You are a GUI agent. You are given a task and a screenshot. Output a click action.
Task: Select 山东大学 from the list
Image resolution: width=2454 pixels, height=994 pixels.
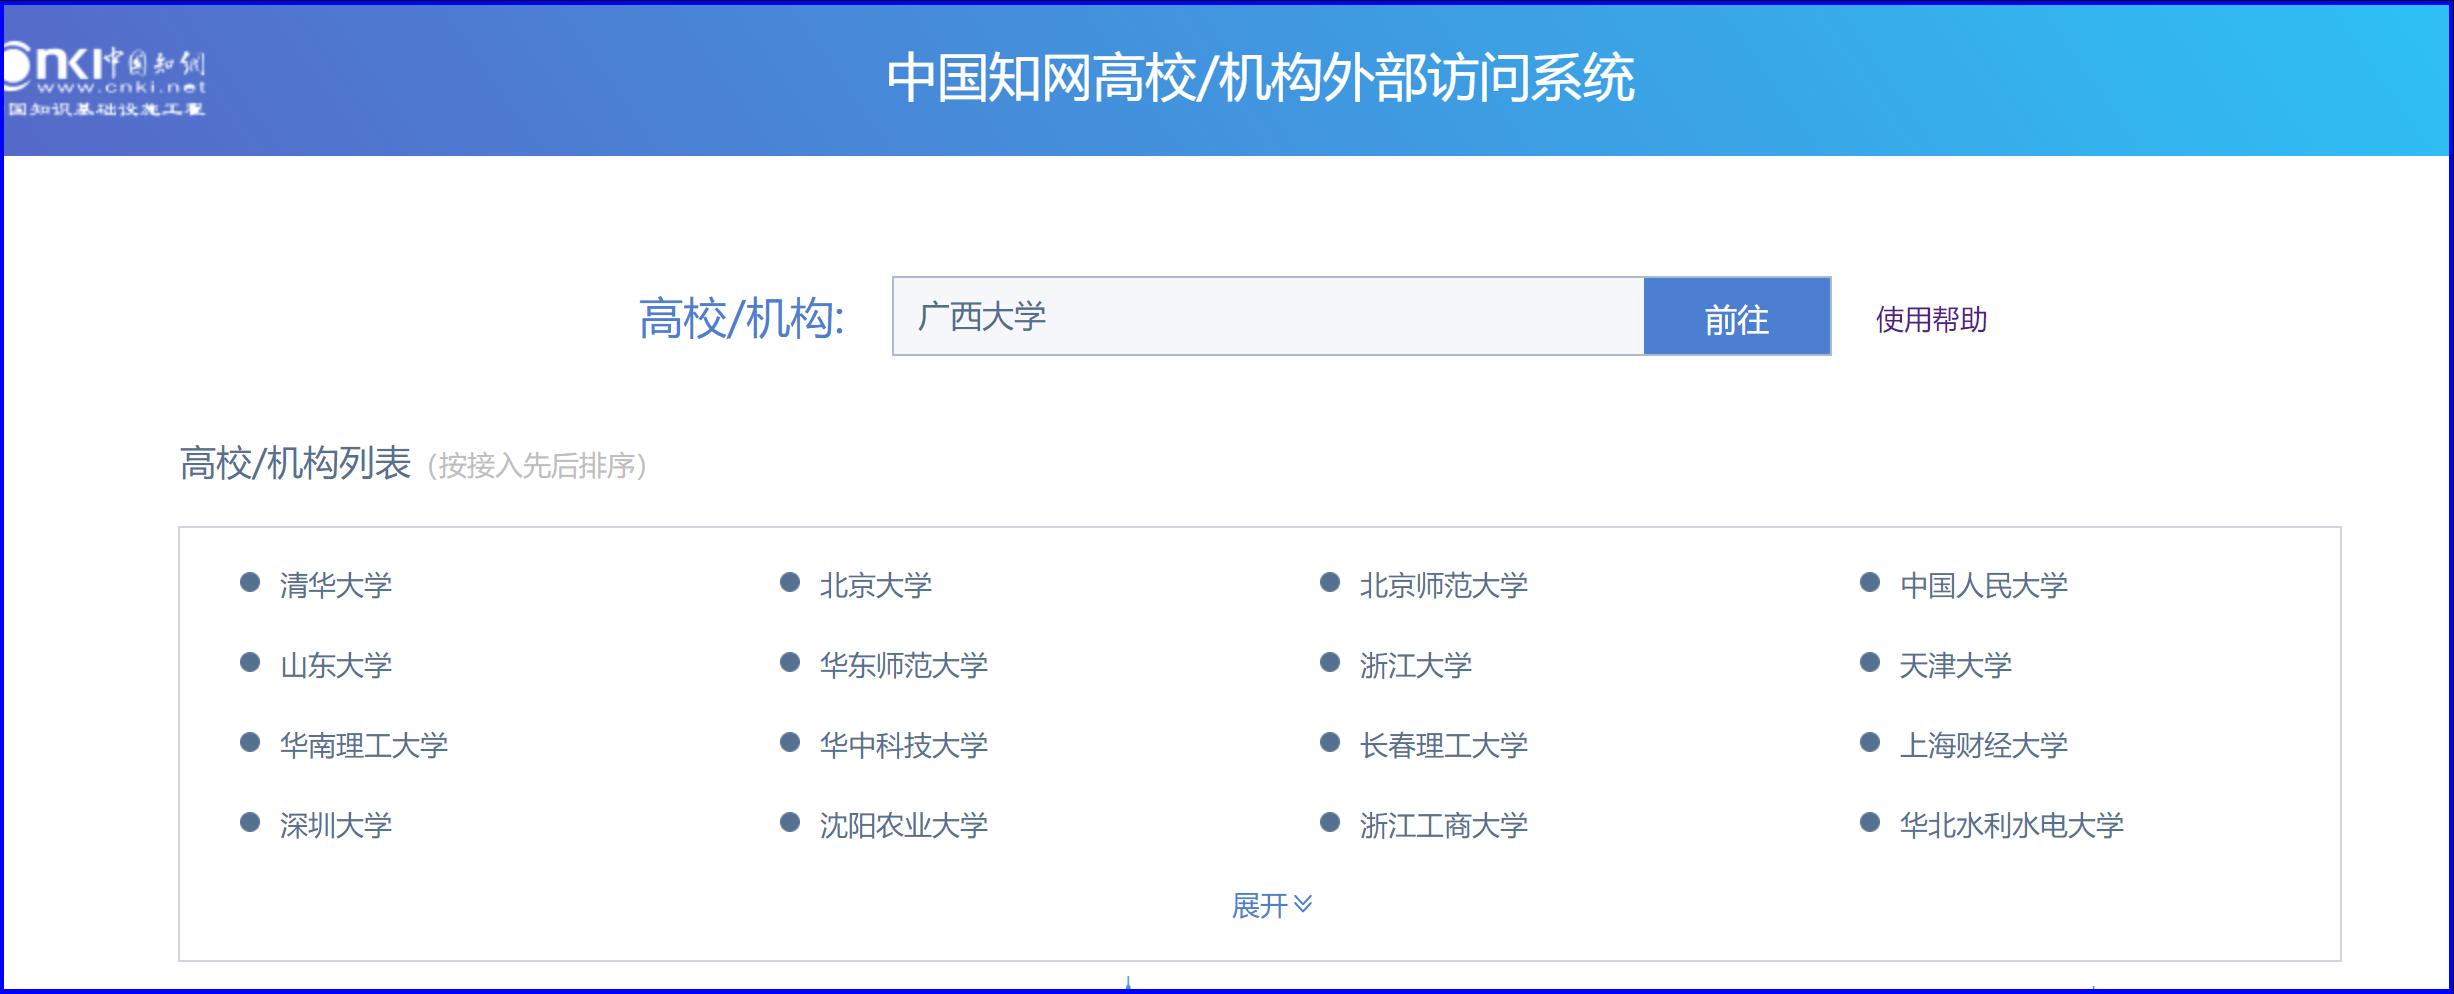coord(336,665)
